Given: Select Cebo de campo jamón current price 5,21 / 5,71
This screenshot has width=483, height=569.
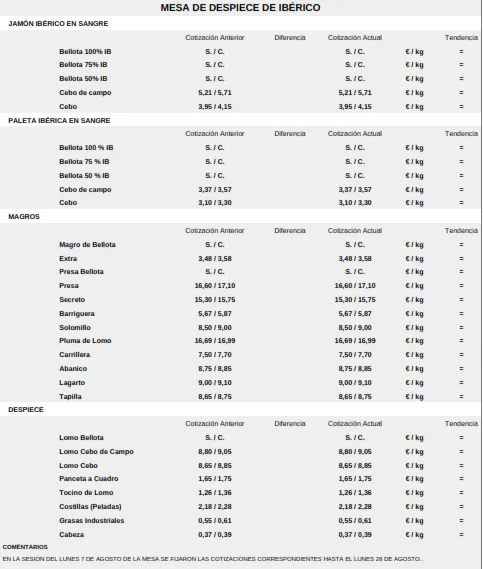Looking at the screenshot, I should click(x=355, y=93).
